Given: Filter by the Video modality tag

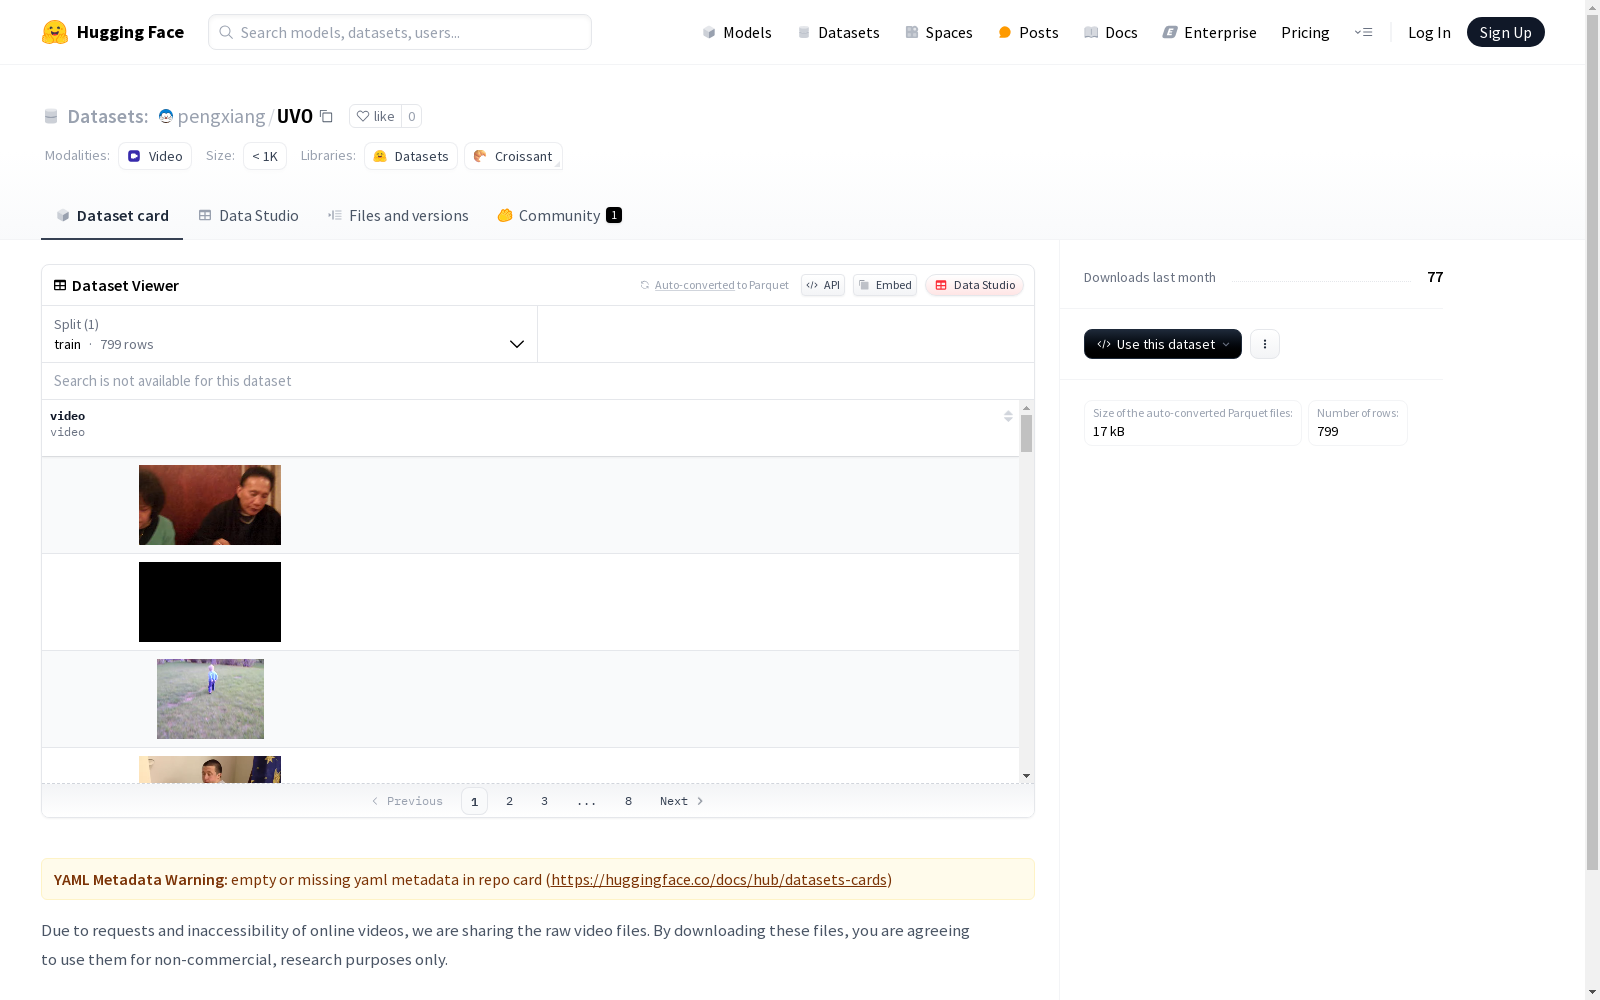Looking at the screenshot, I should 155,156.
